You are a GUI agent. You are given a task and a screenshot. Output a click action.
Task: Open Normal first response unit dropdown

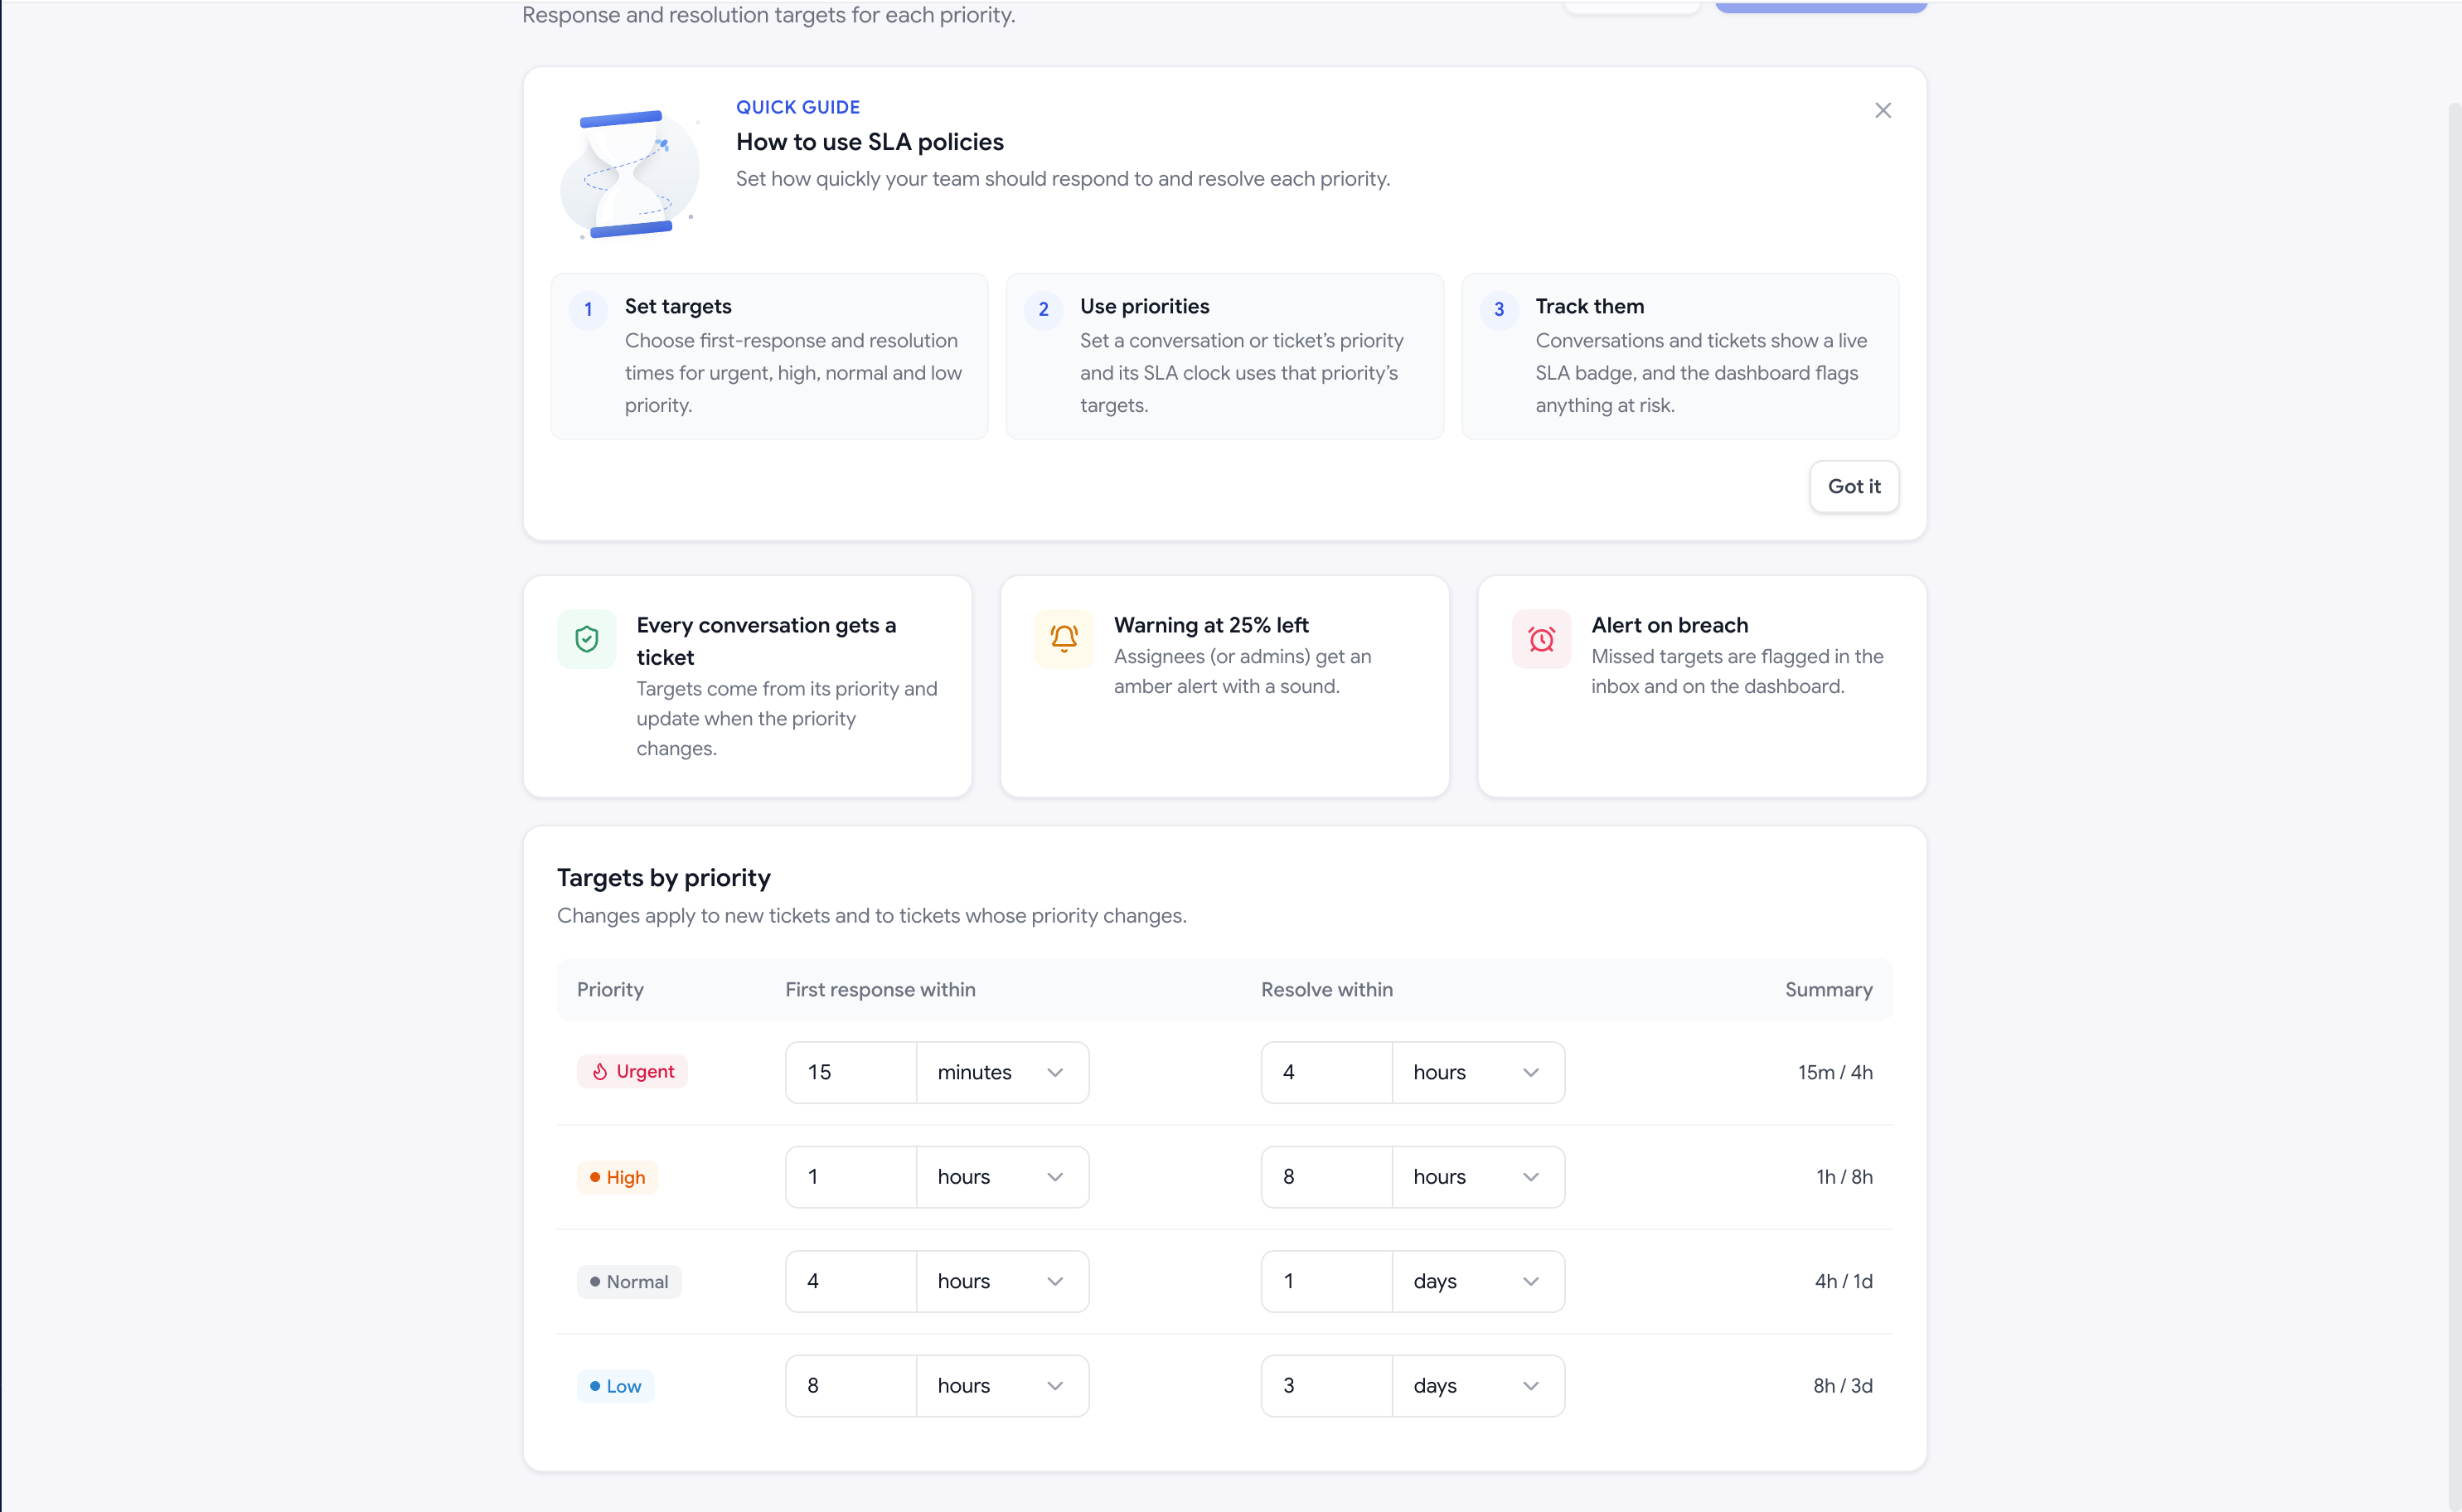(1002, 1281)
